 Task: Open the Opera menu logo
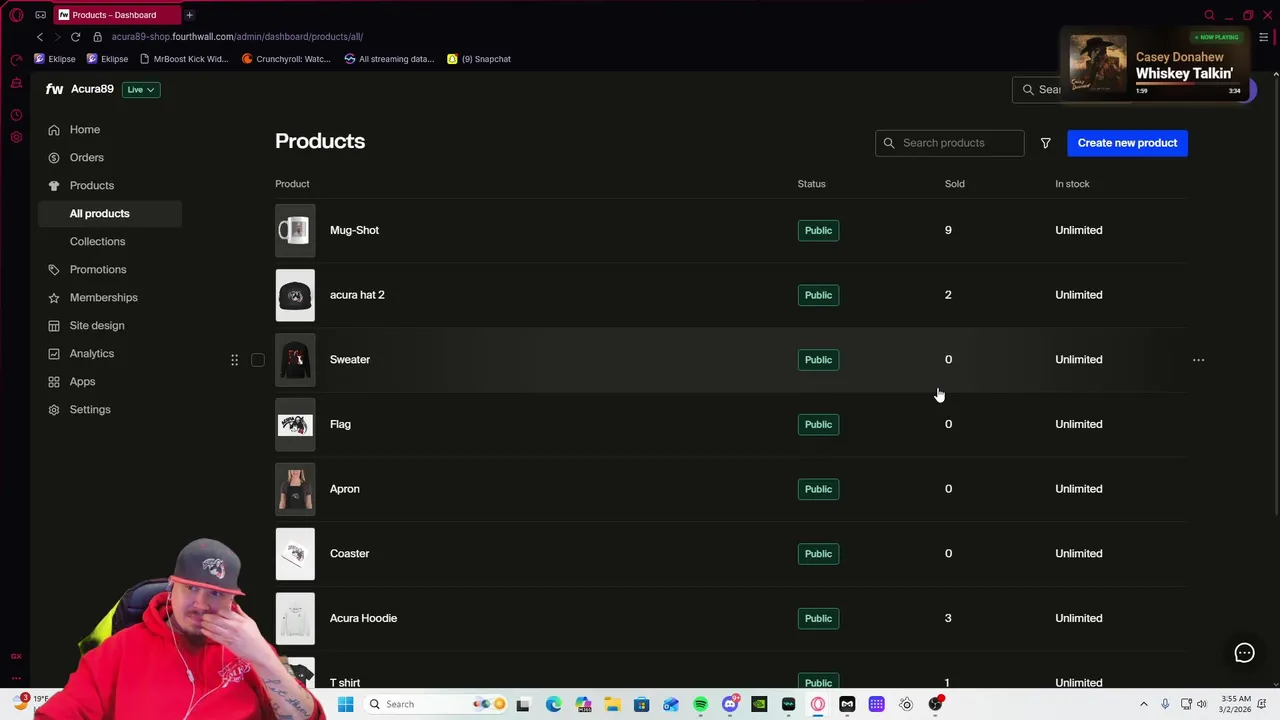(16, 15)
